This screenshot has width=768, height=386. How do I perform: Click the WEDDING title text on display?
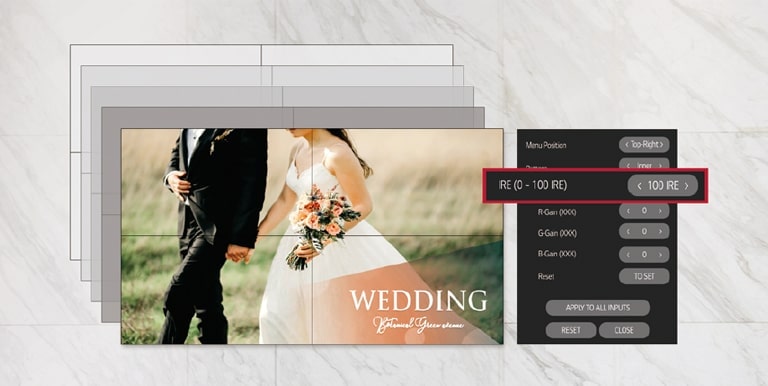click(418, 300)
